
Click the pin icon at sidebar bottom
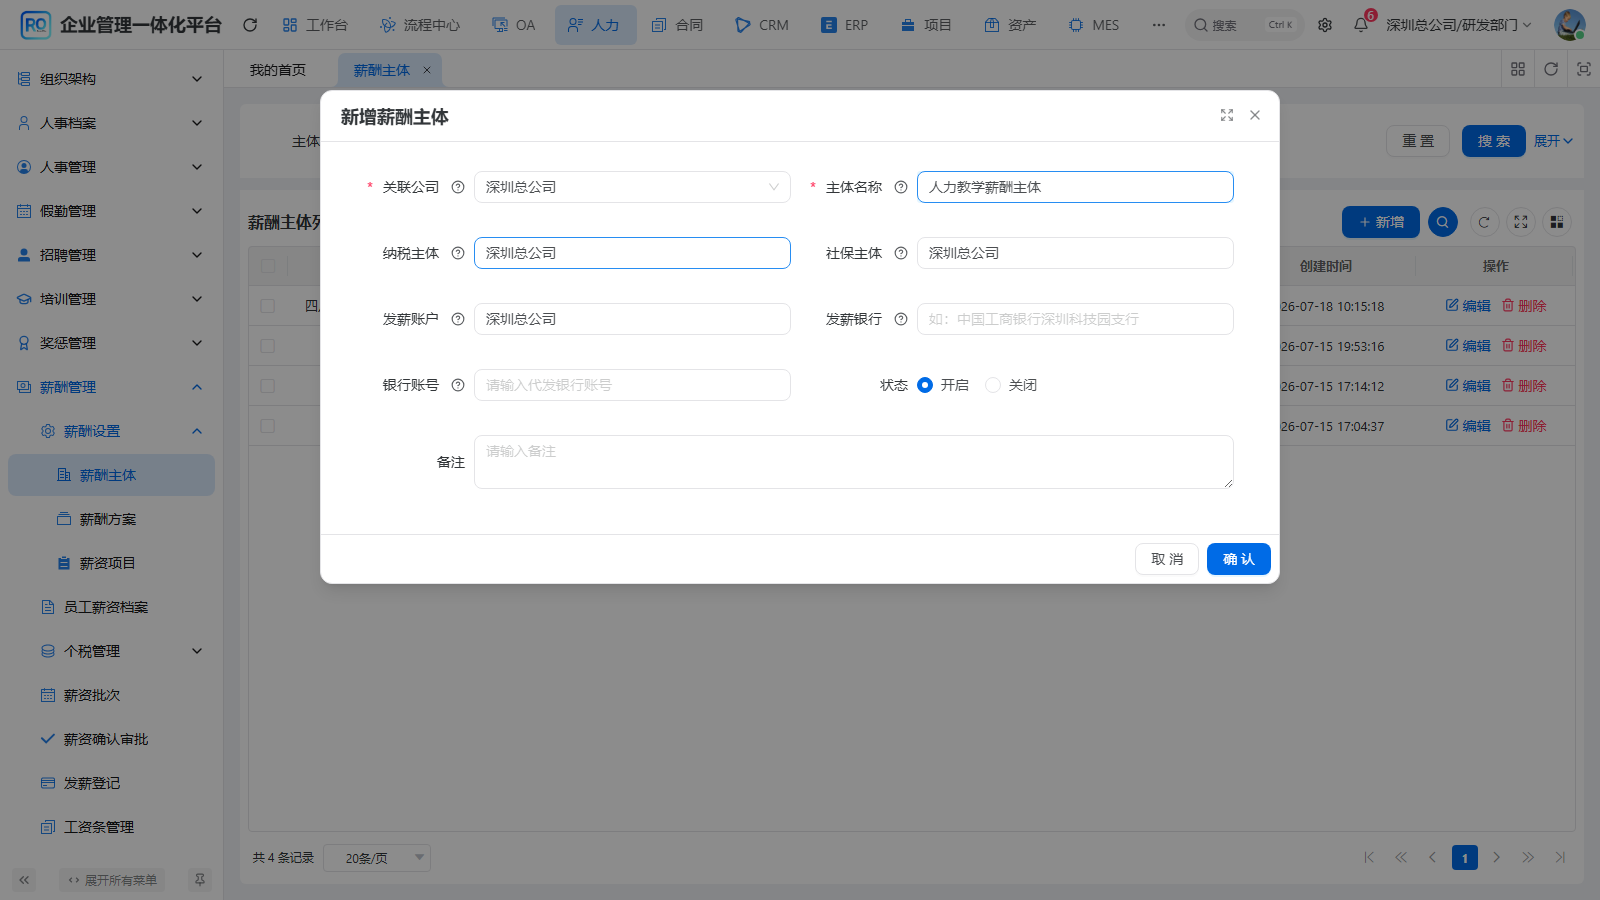pos(200,880)
